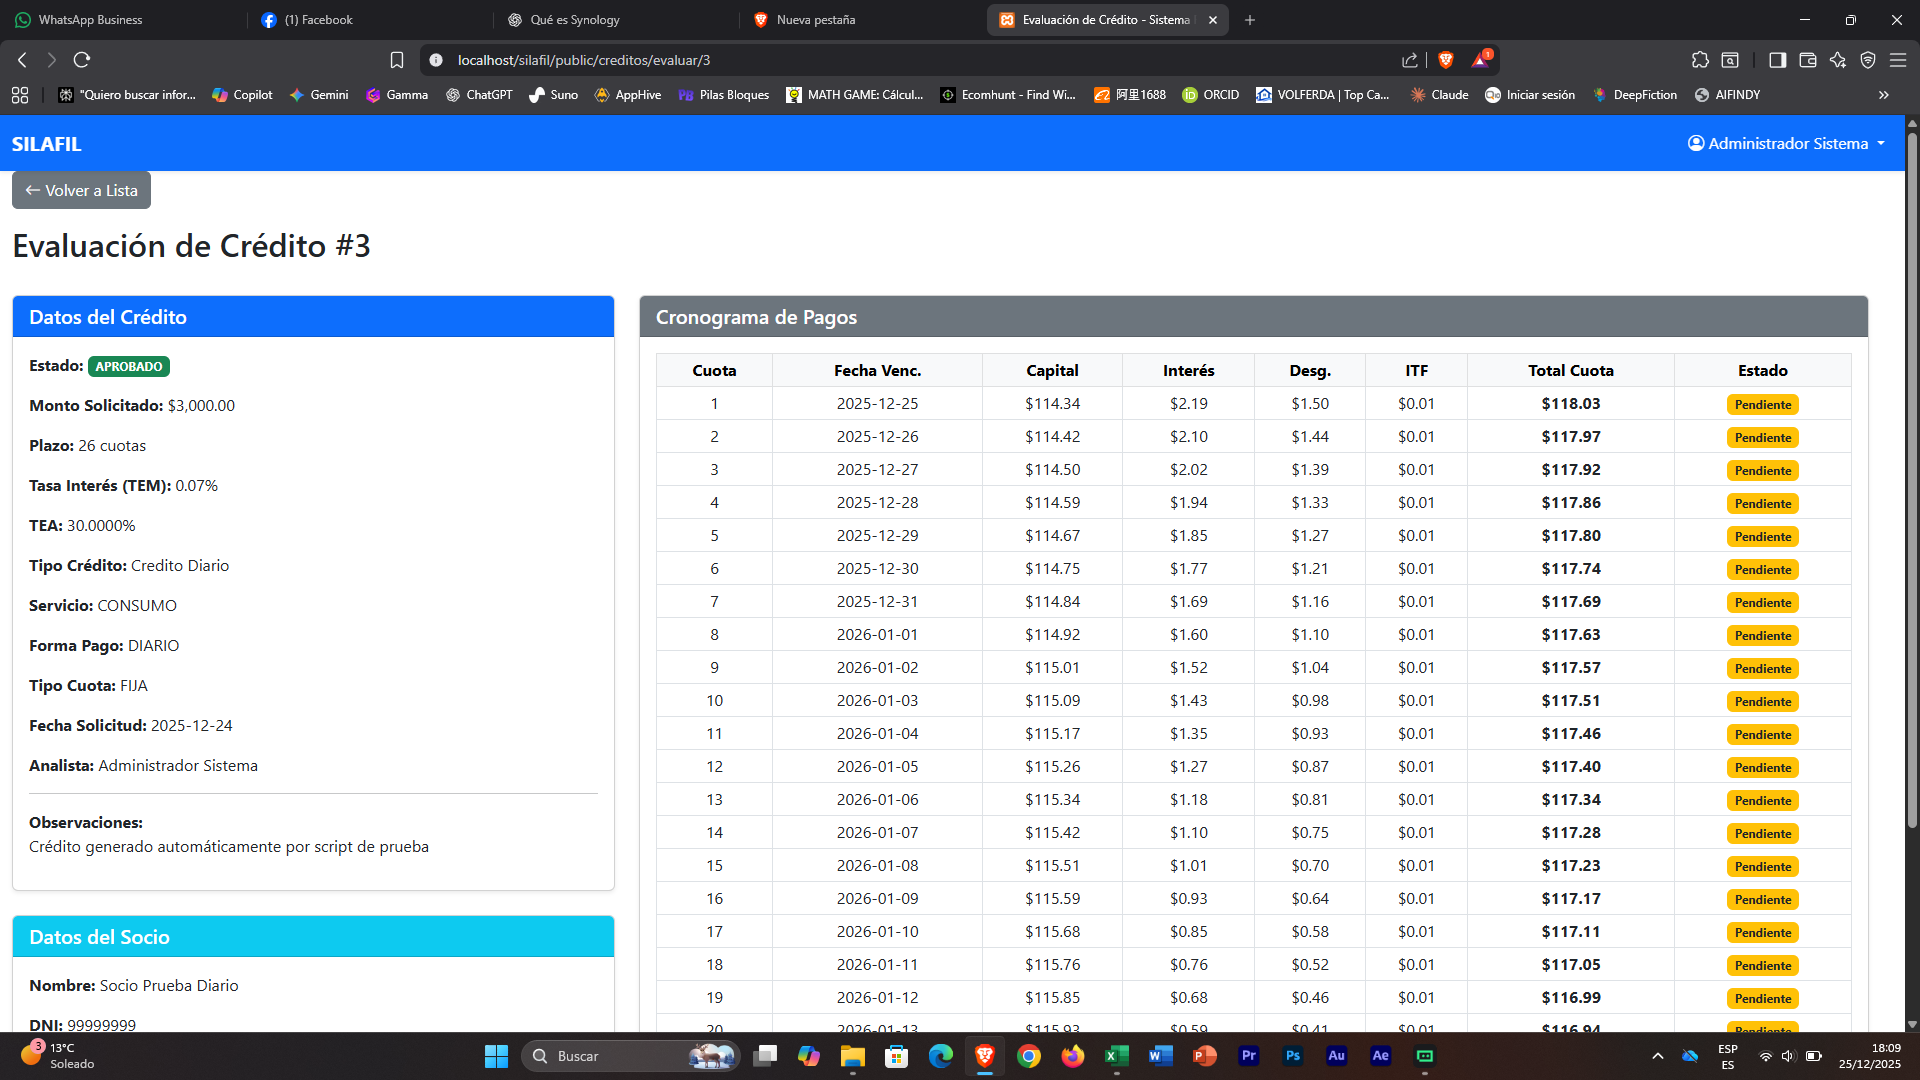Toggle the browser sidebar panel icon

pos(1777,60)
